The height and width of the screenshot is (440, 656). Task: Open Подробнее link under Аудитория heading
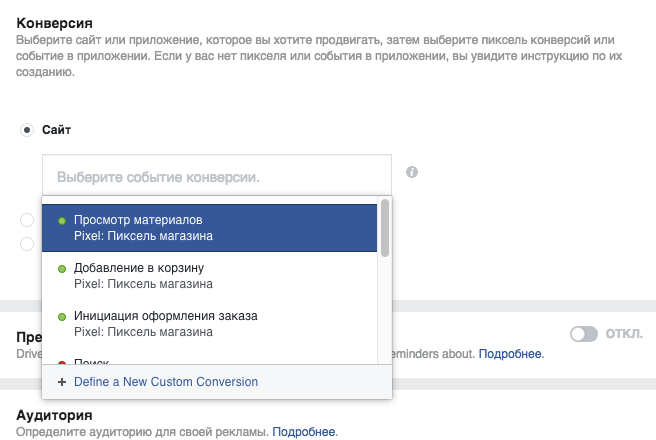pos(304,432)
